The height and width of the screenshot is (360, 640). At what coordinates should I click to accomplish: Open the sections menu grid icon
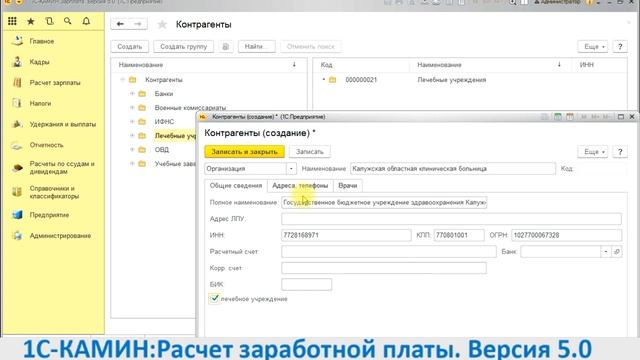tap(12, 21)
